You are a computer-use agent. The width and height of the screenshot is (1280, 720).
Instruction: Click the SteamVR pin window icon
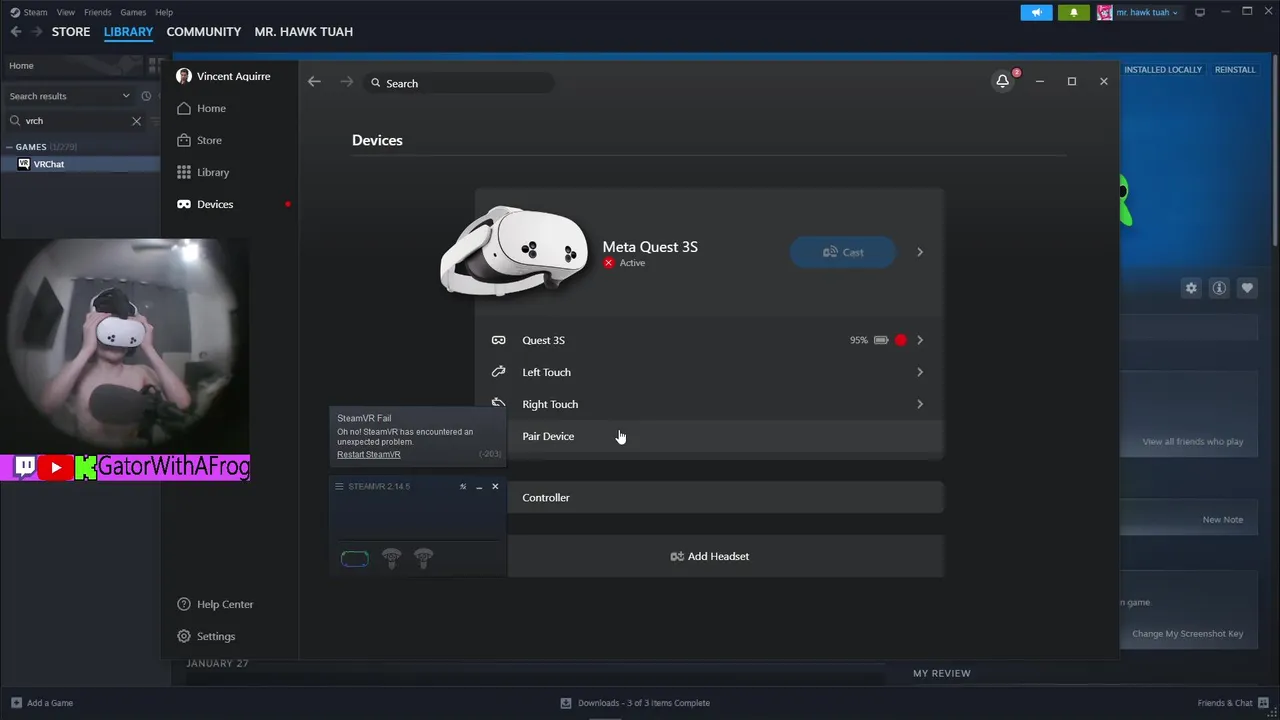[x=463, y=486]
